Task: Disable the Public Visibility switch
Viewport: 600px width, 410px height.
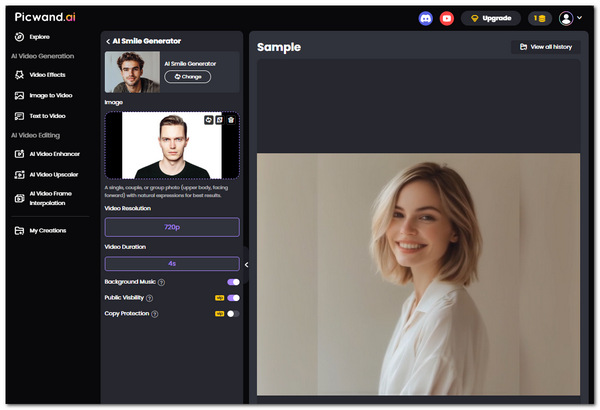Action: pyautogui.click(x=233, y=298)
